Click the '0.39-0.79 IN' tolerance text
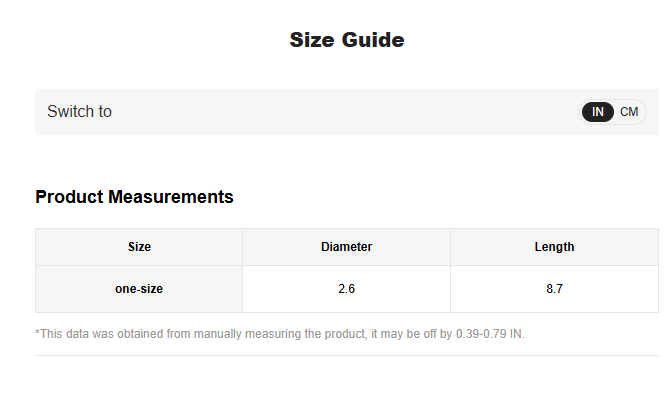The image size is (665, 417). 490,333
